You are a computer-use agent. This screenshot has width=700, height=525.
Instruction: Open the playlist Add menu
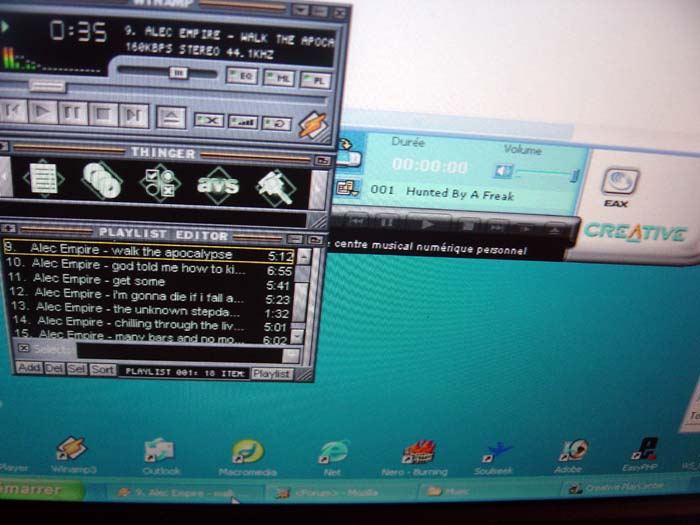coord(29,368)
